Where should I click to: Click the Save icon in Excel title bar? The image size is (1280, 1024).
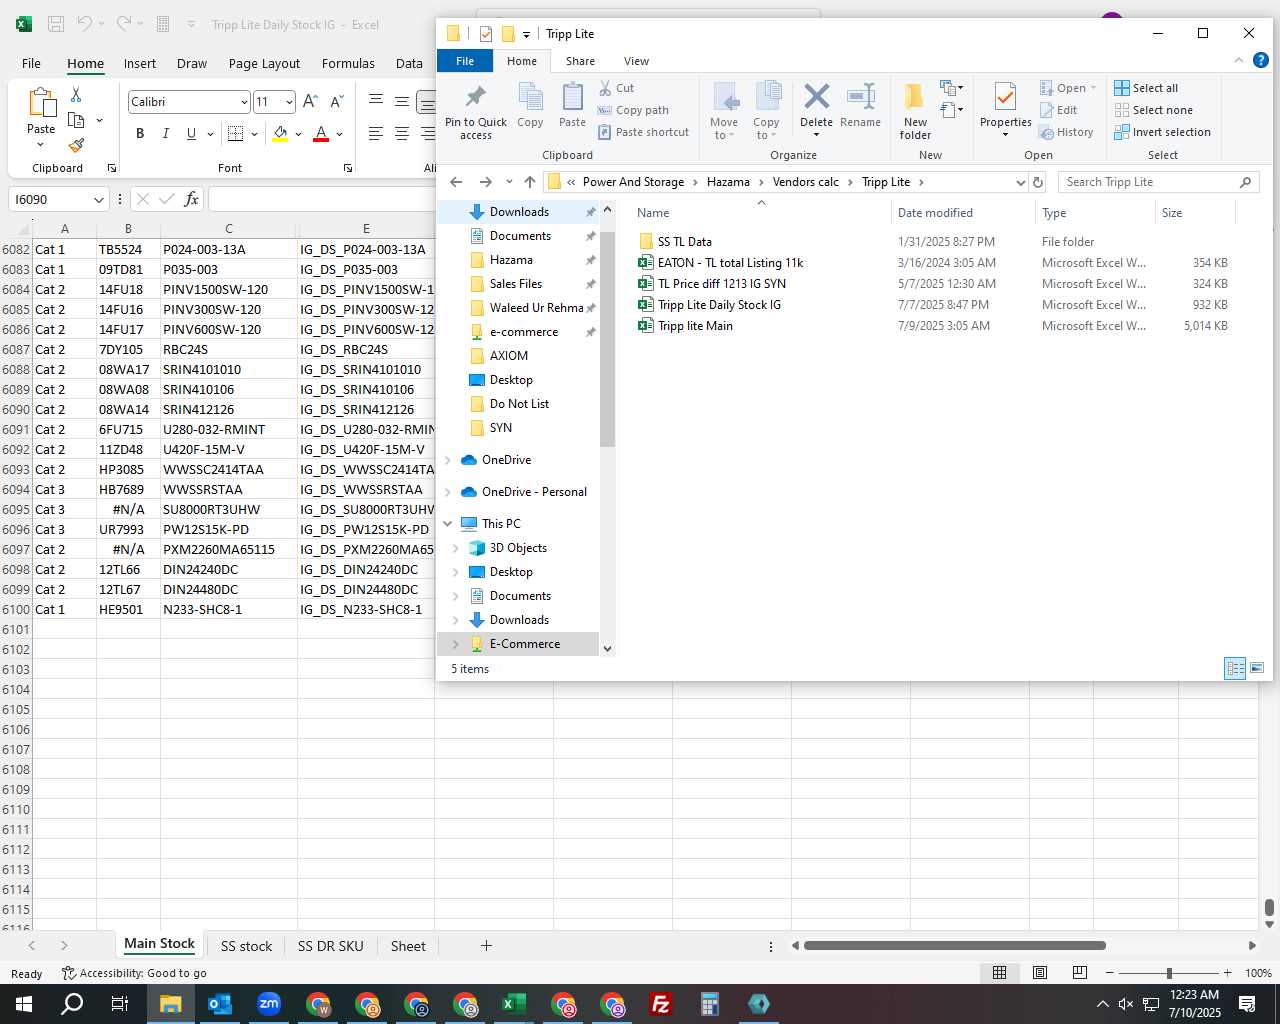[56, 24]
